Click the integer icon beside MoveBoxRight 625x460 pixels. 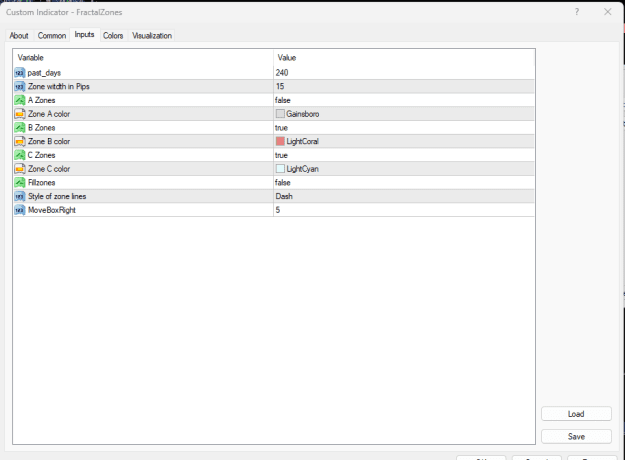point(20,210)
